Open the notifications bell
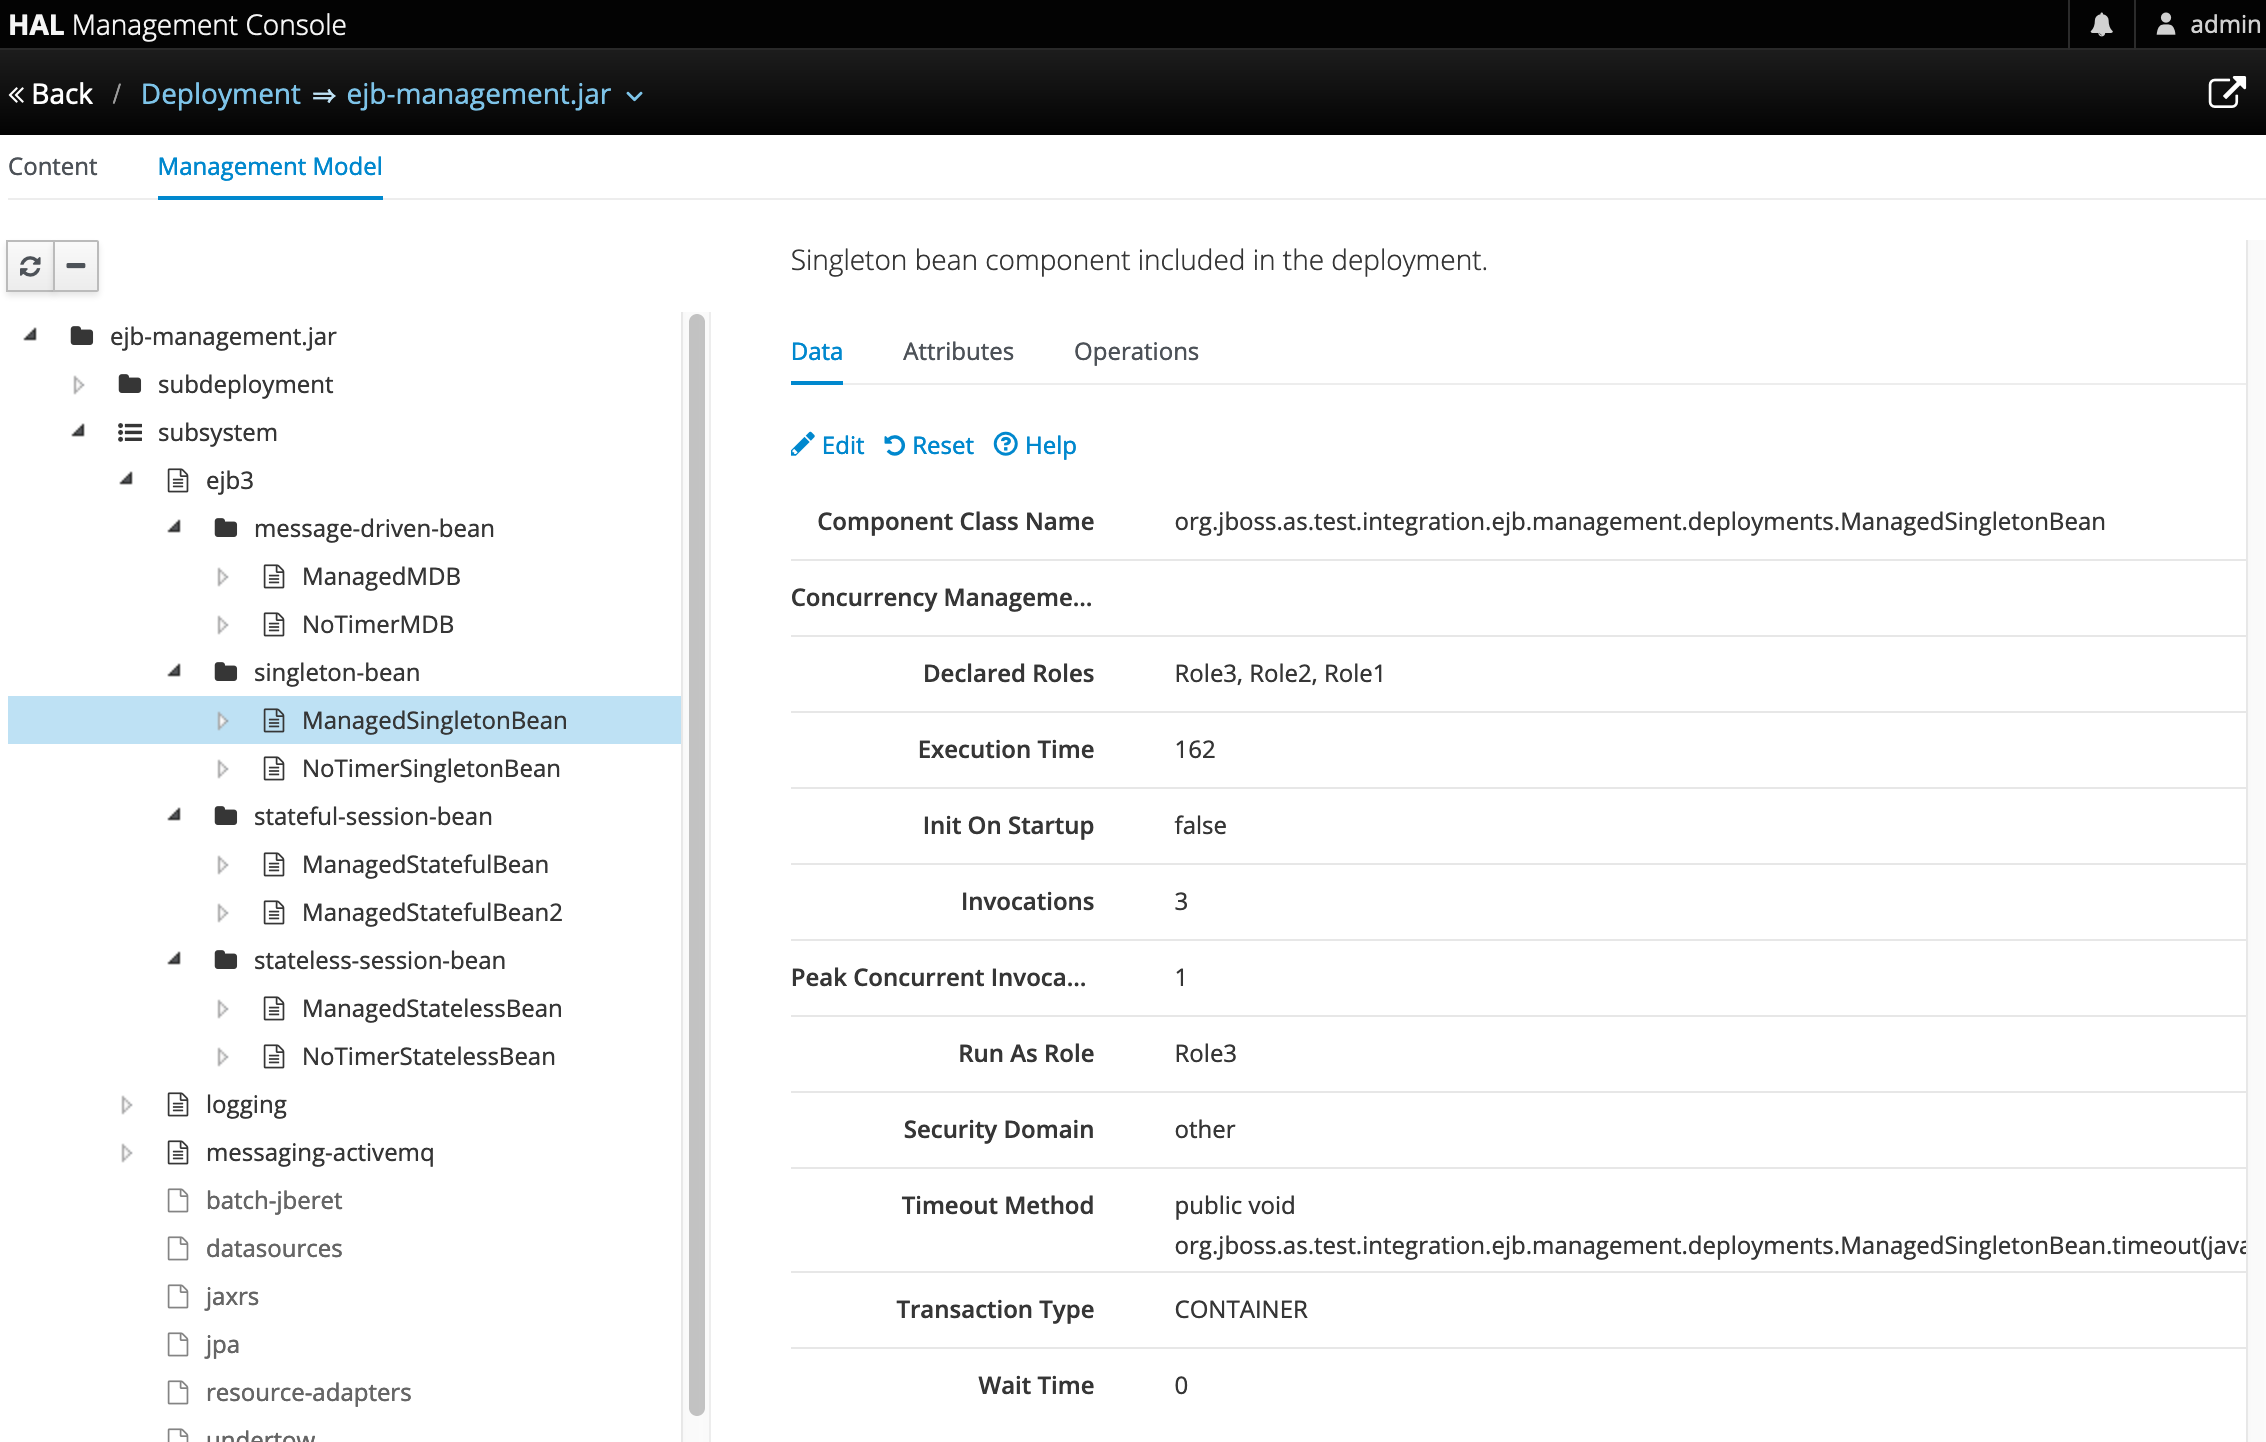Screen dimensions: 2266x1442 (2100, 24)
